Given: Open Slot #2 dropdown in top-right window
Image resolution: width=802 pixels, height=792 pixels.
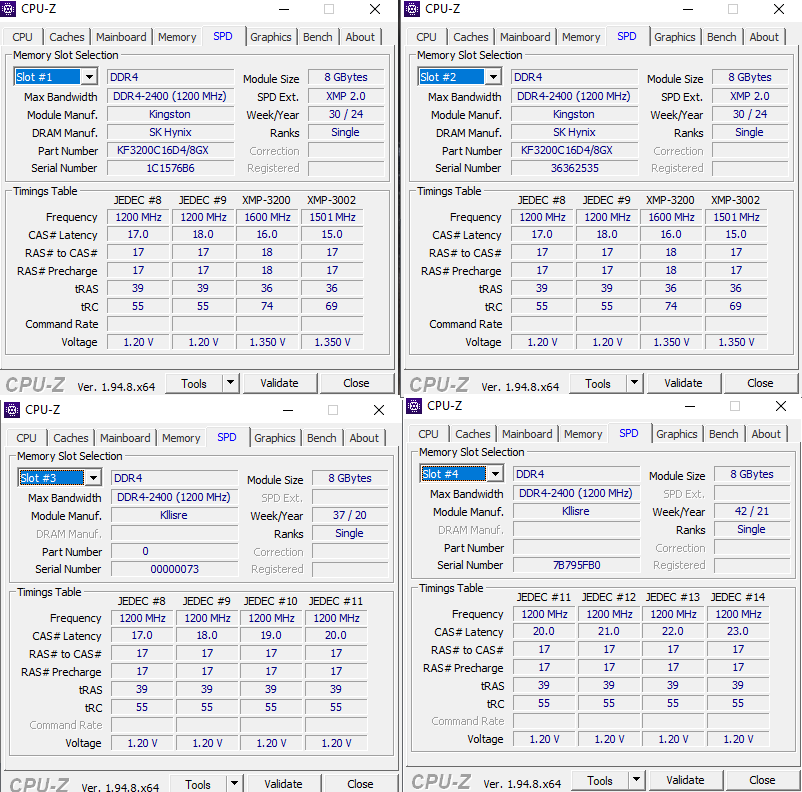Looking at the screenshot, I should coord(493,77).
